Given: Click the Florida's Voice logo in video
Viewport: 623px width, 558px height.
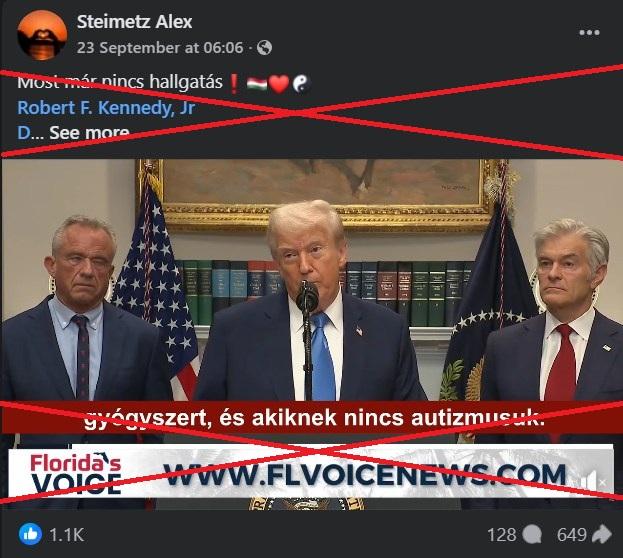Looking at the screenshot, I should 76,474.
